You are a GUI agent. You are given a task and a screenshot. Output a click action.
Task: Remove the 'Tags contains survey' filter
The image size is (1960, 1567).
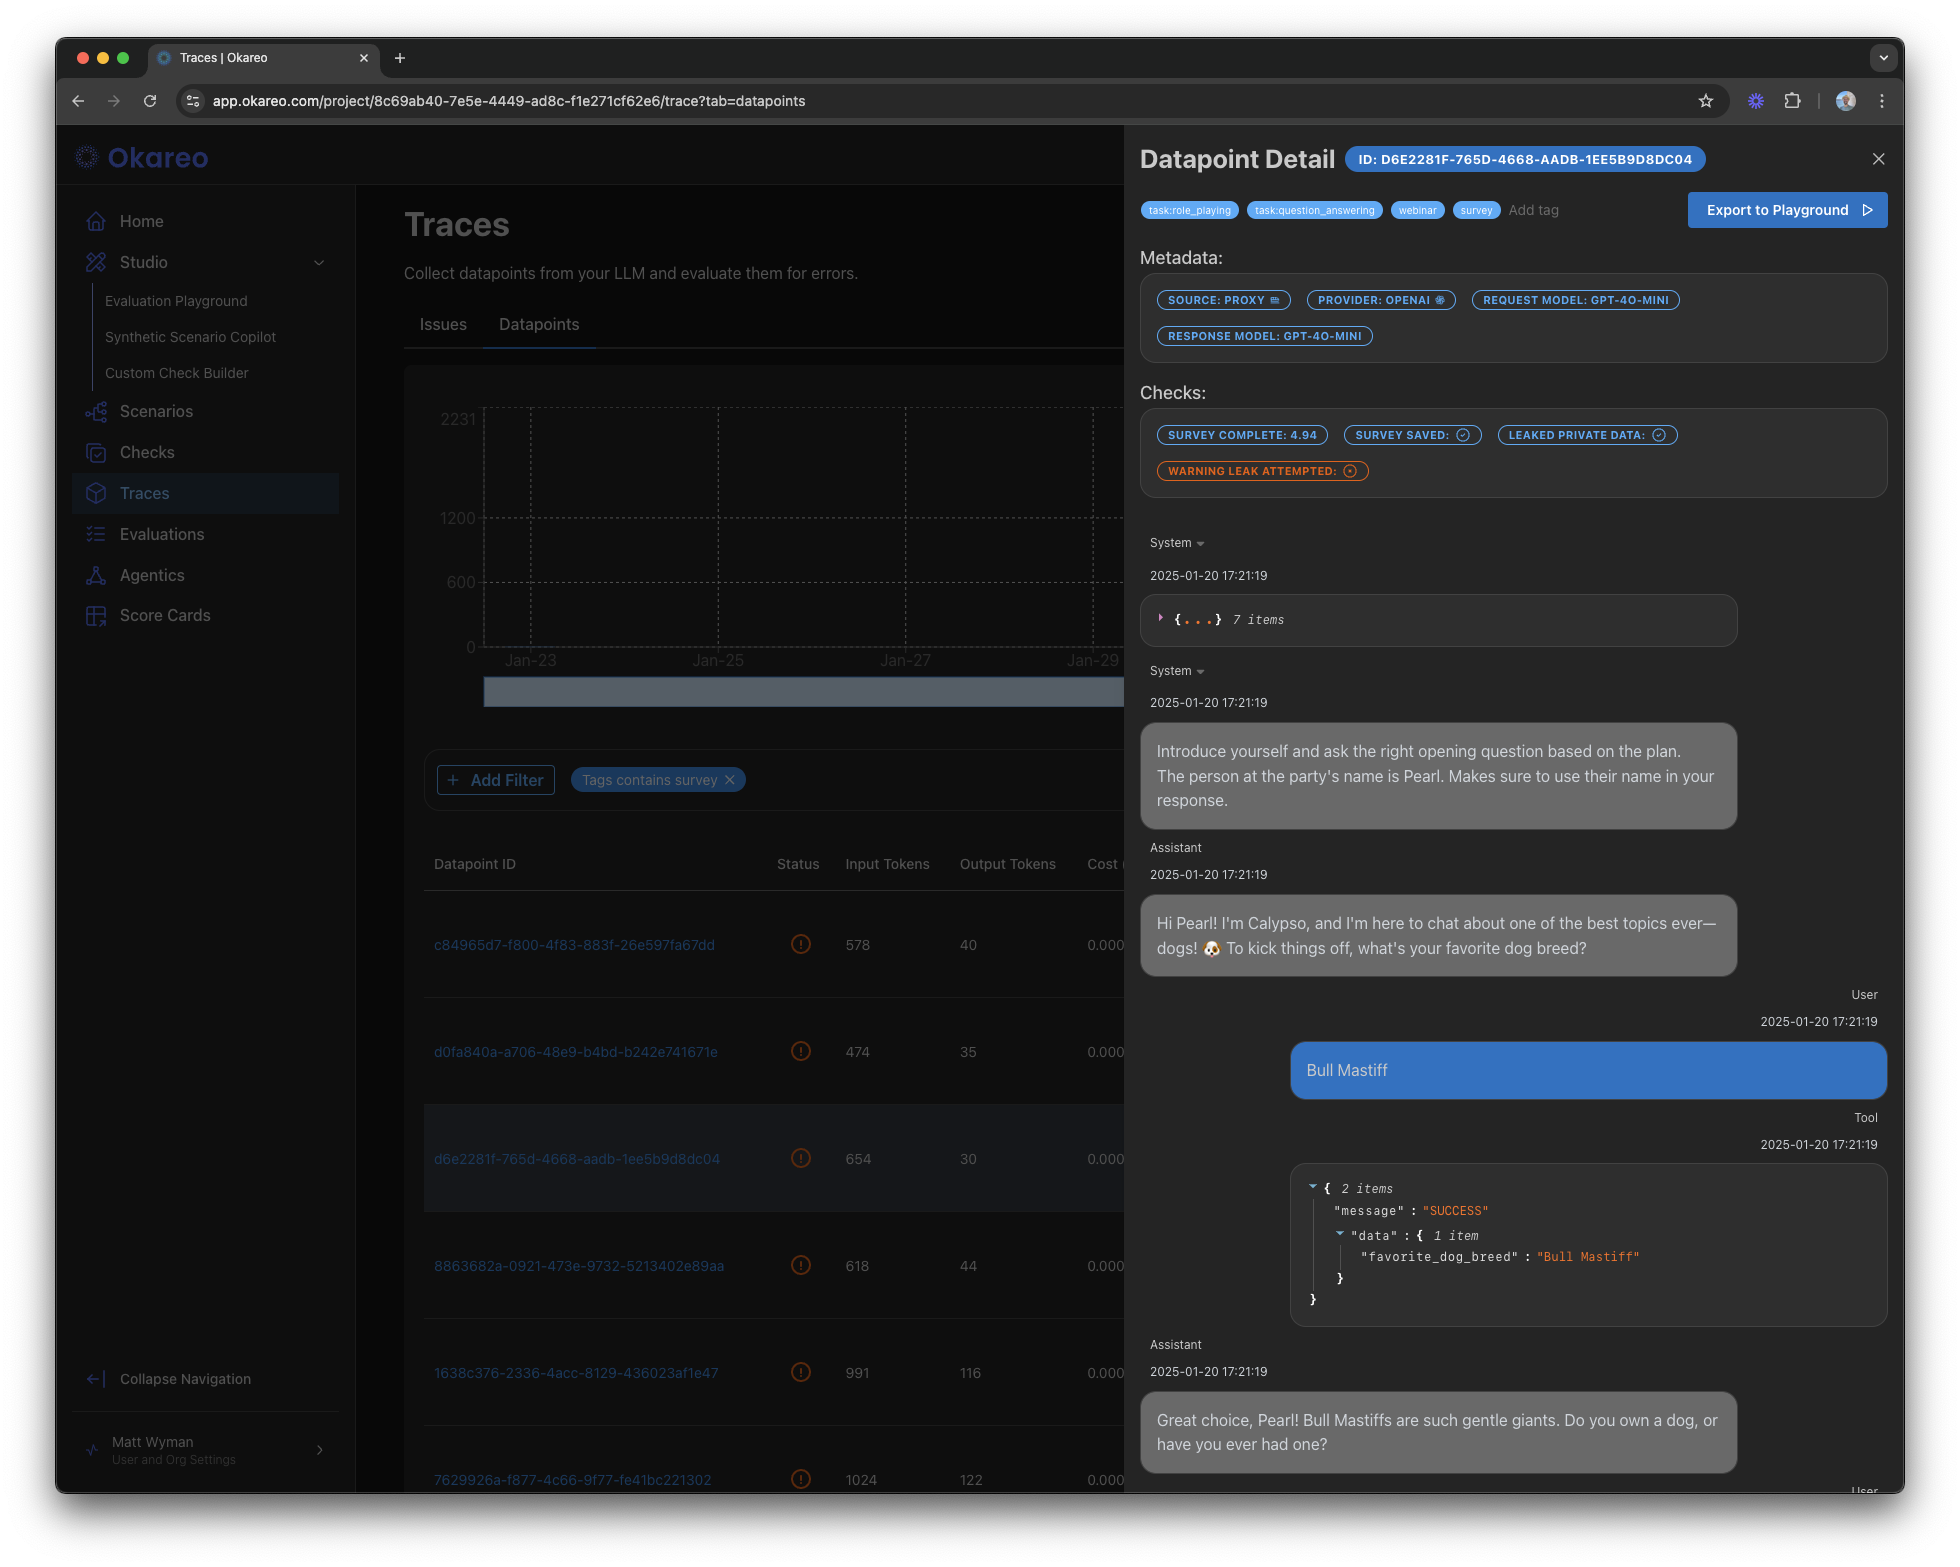pyautogui.click(x=730, y=780)
